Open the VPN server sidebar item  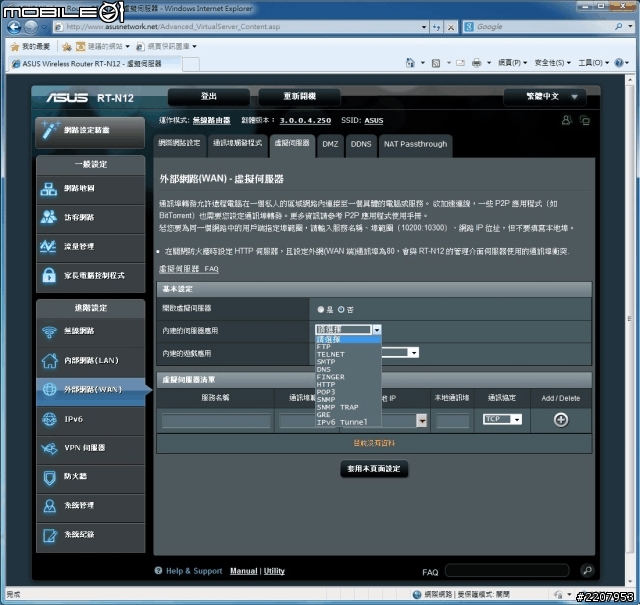[90, 448]
